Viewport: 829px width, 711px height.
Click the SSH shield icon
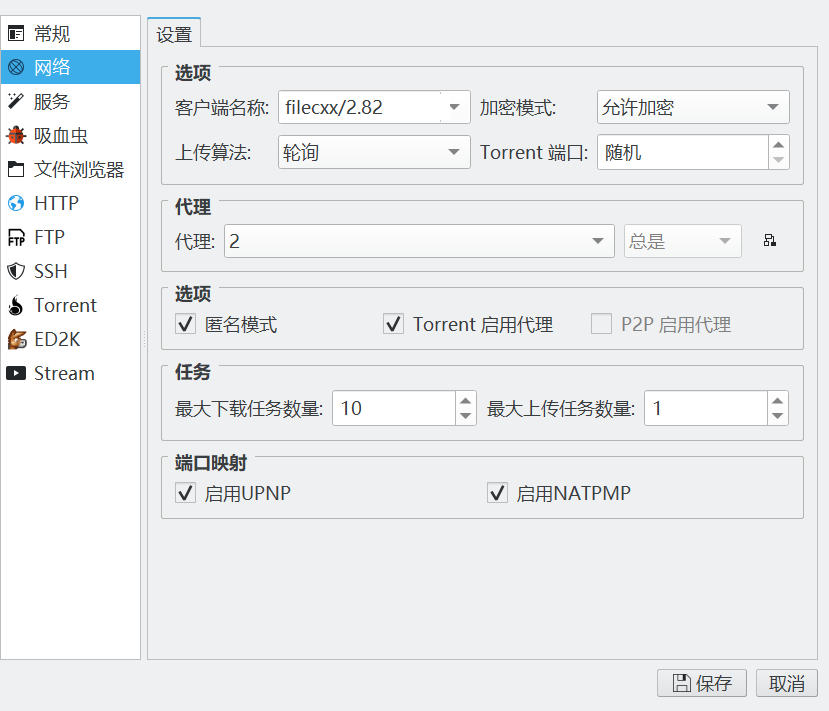(16, 271)
